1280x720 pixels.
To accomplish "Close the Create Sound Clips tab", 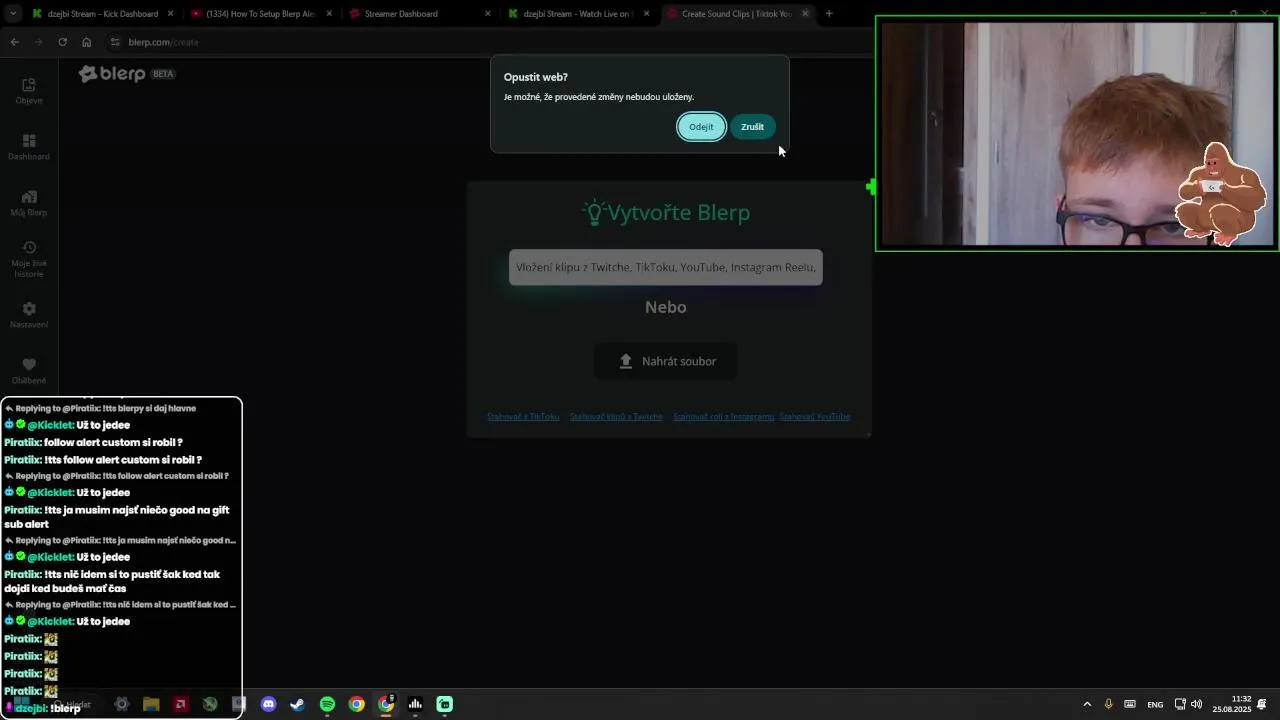I will (805, 14).
